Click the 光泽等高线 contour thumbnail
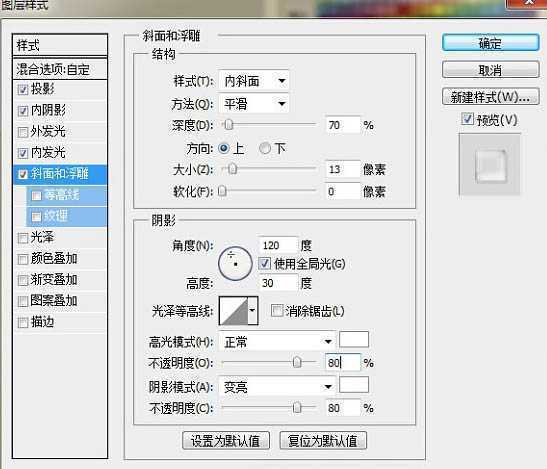The image size is (547, 469). click(x=234, y=311)
